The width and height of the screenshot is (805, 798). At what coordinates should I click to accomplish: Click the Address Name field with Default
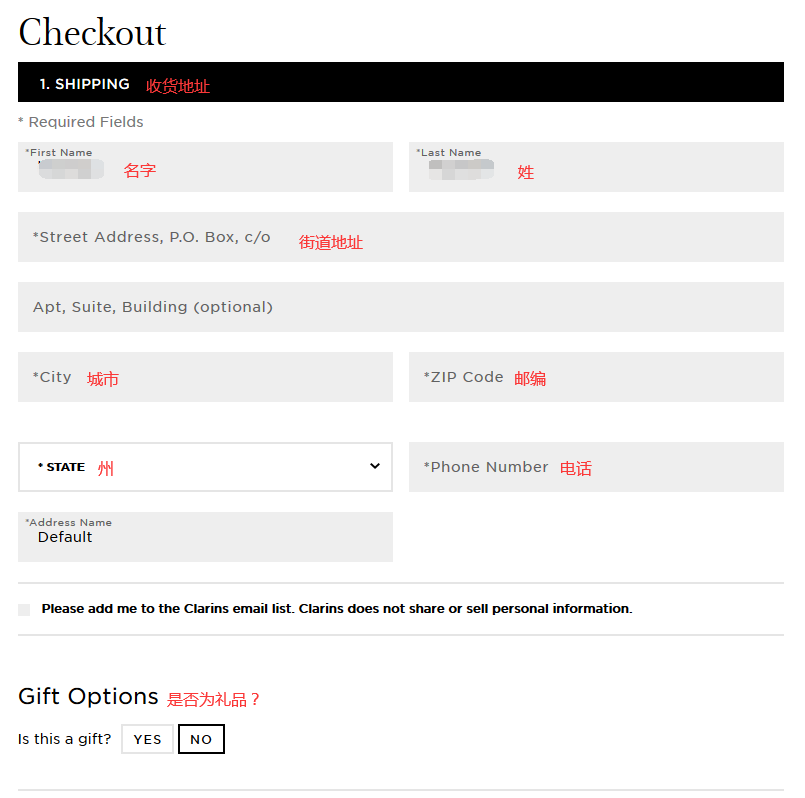pos(205,537)
